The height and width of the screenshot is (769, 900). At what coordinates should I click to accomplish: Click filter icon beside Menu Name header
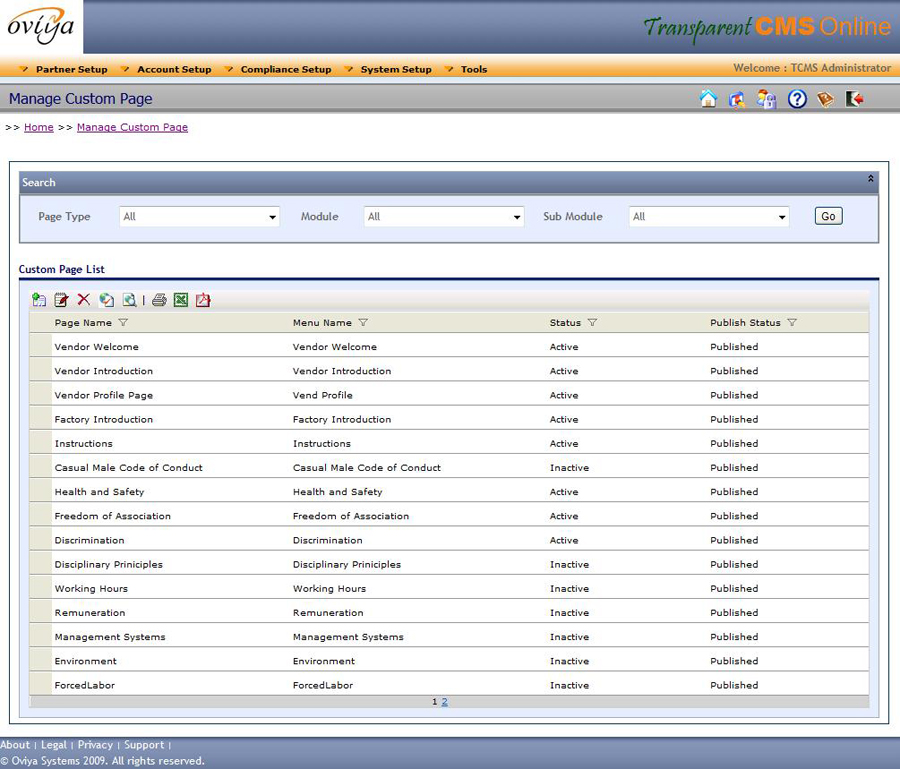click(x=363, y=323)
